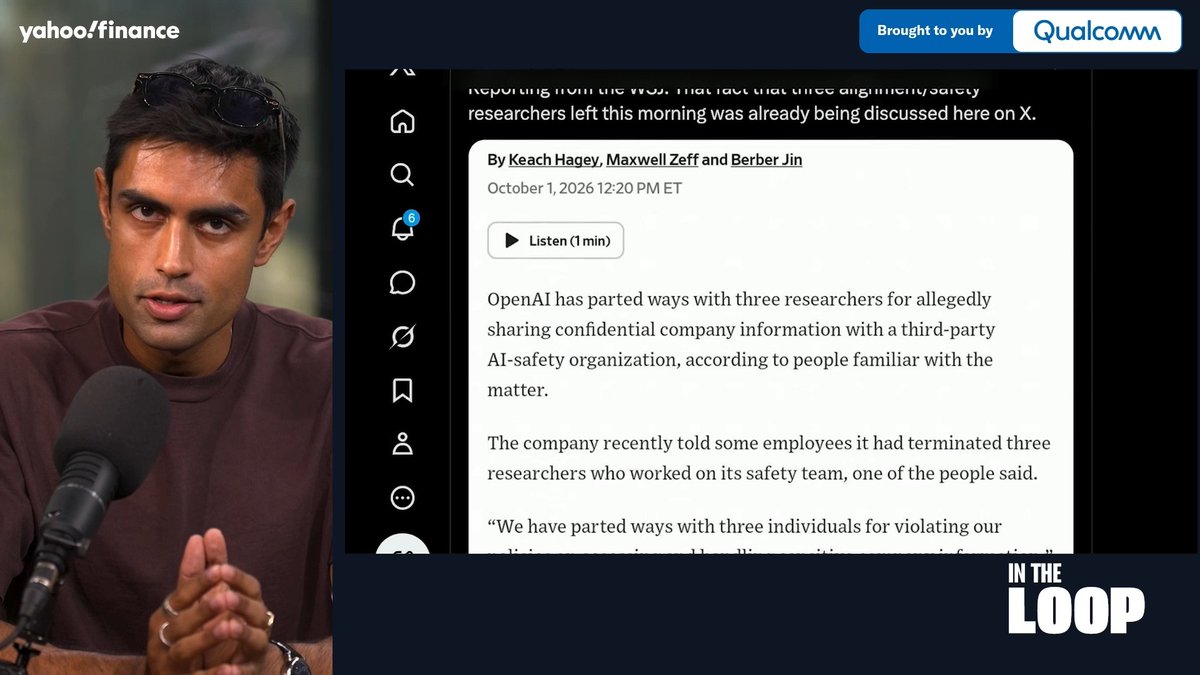Click the IN THE LOOP show logo

(x=1076, y=598)
